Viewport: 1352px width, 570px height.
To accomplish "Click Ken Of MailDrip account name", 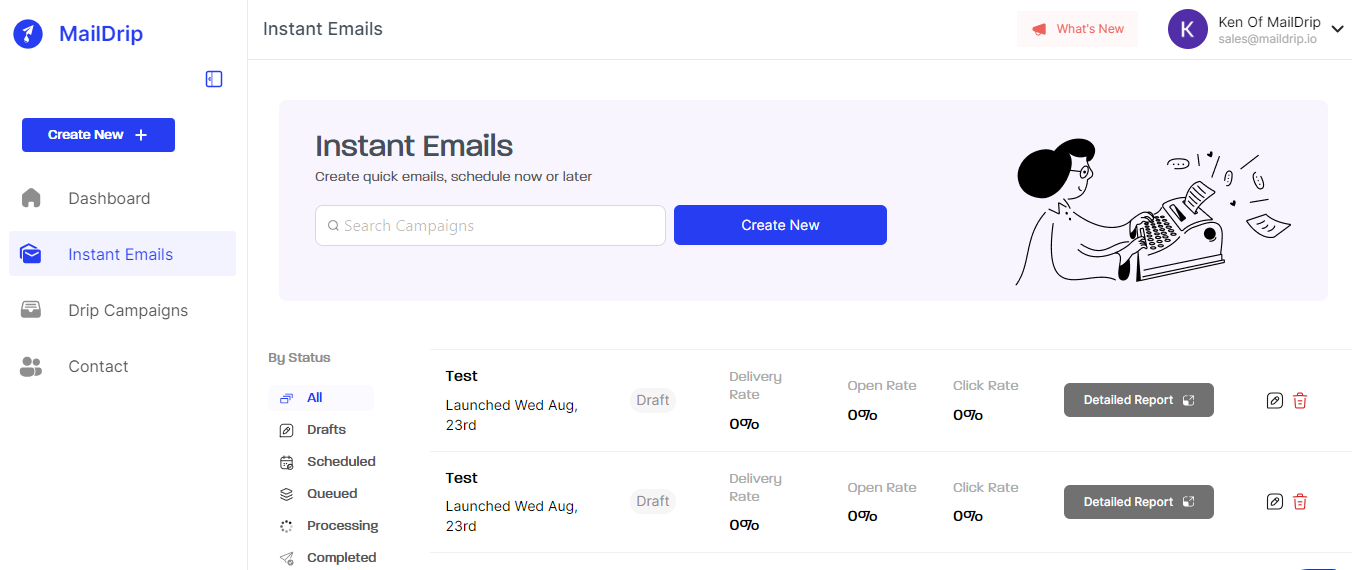I will [x=1269, y=22].
